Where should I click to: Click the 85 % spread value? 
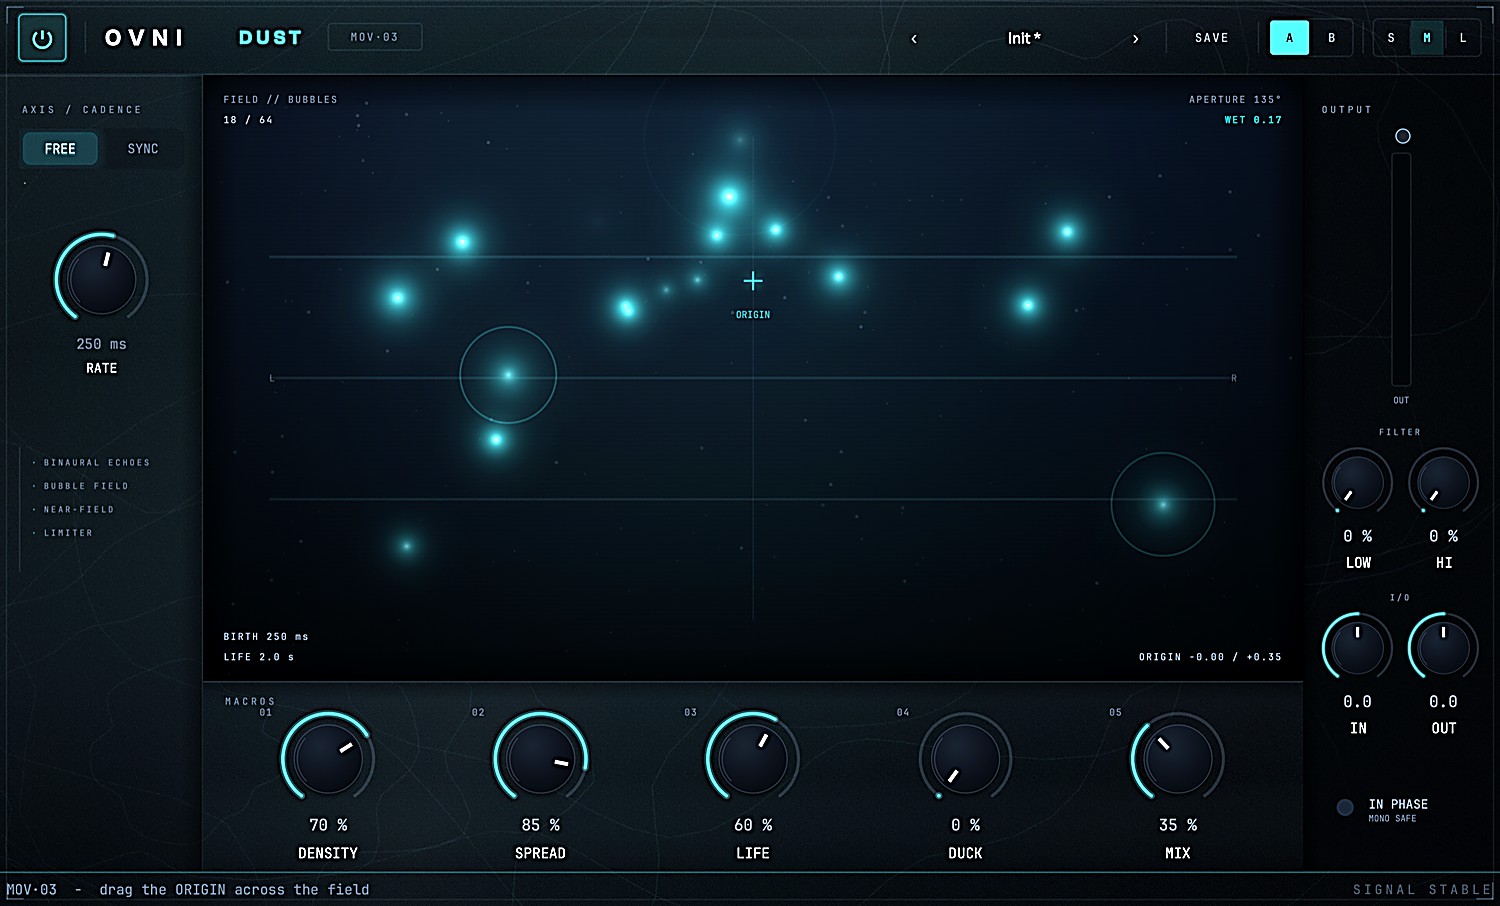(x=540, y=825)
